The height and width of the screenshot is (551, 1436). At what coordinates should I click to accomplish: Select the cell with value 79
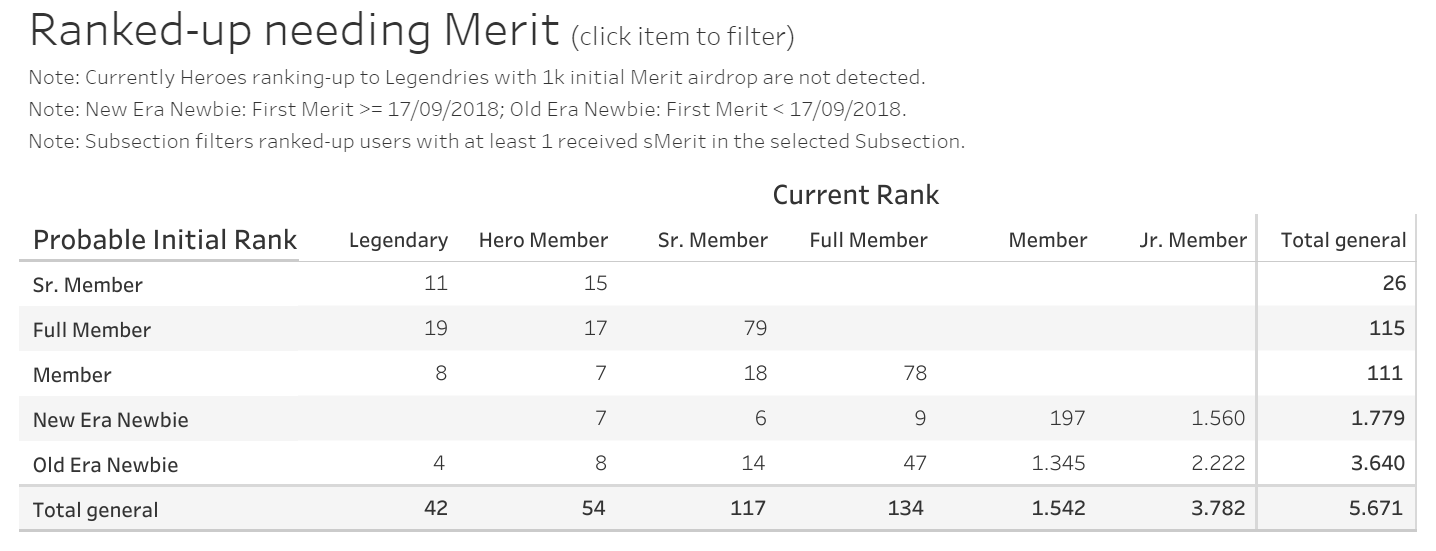point(755,328)
